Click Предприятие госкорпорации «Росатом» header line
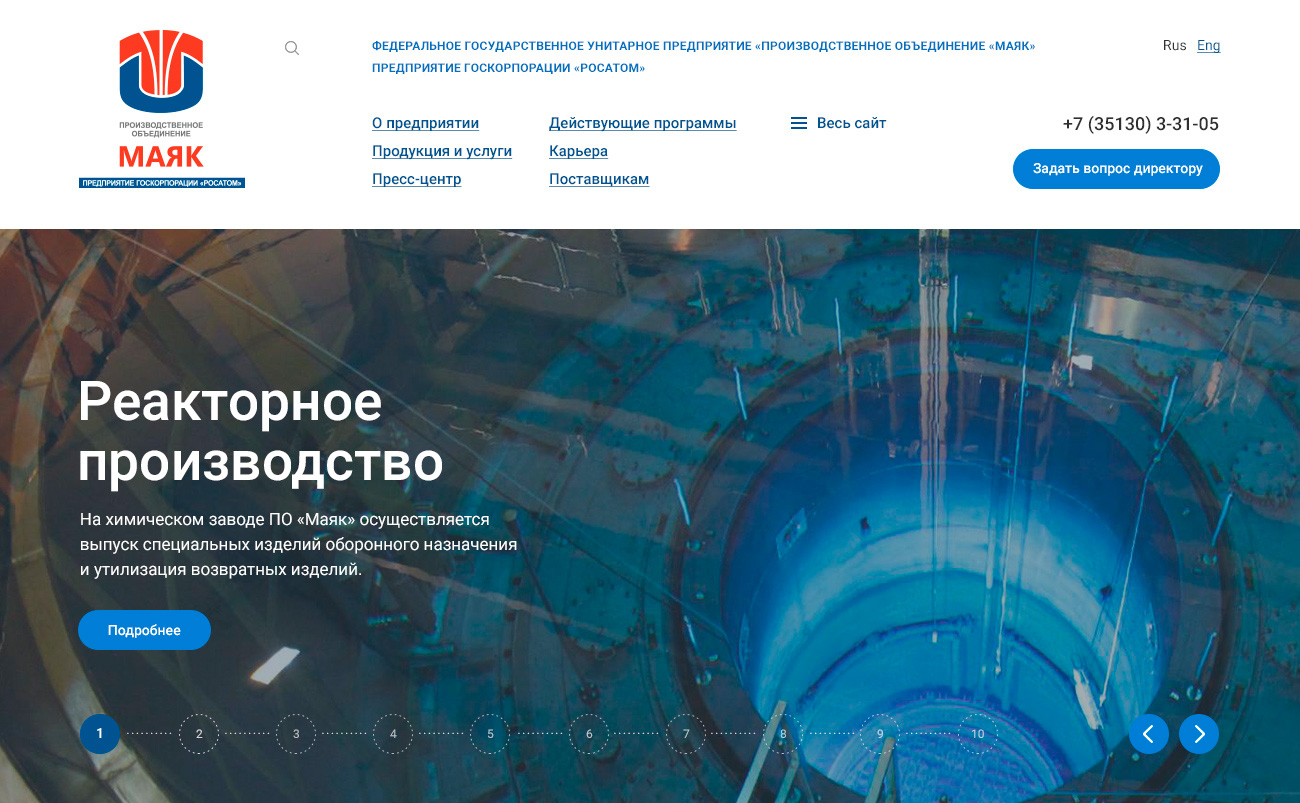Screen dimensions: 1300x803 point(508,68)
